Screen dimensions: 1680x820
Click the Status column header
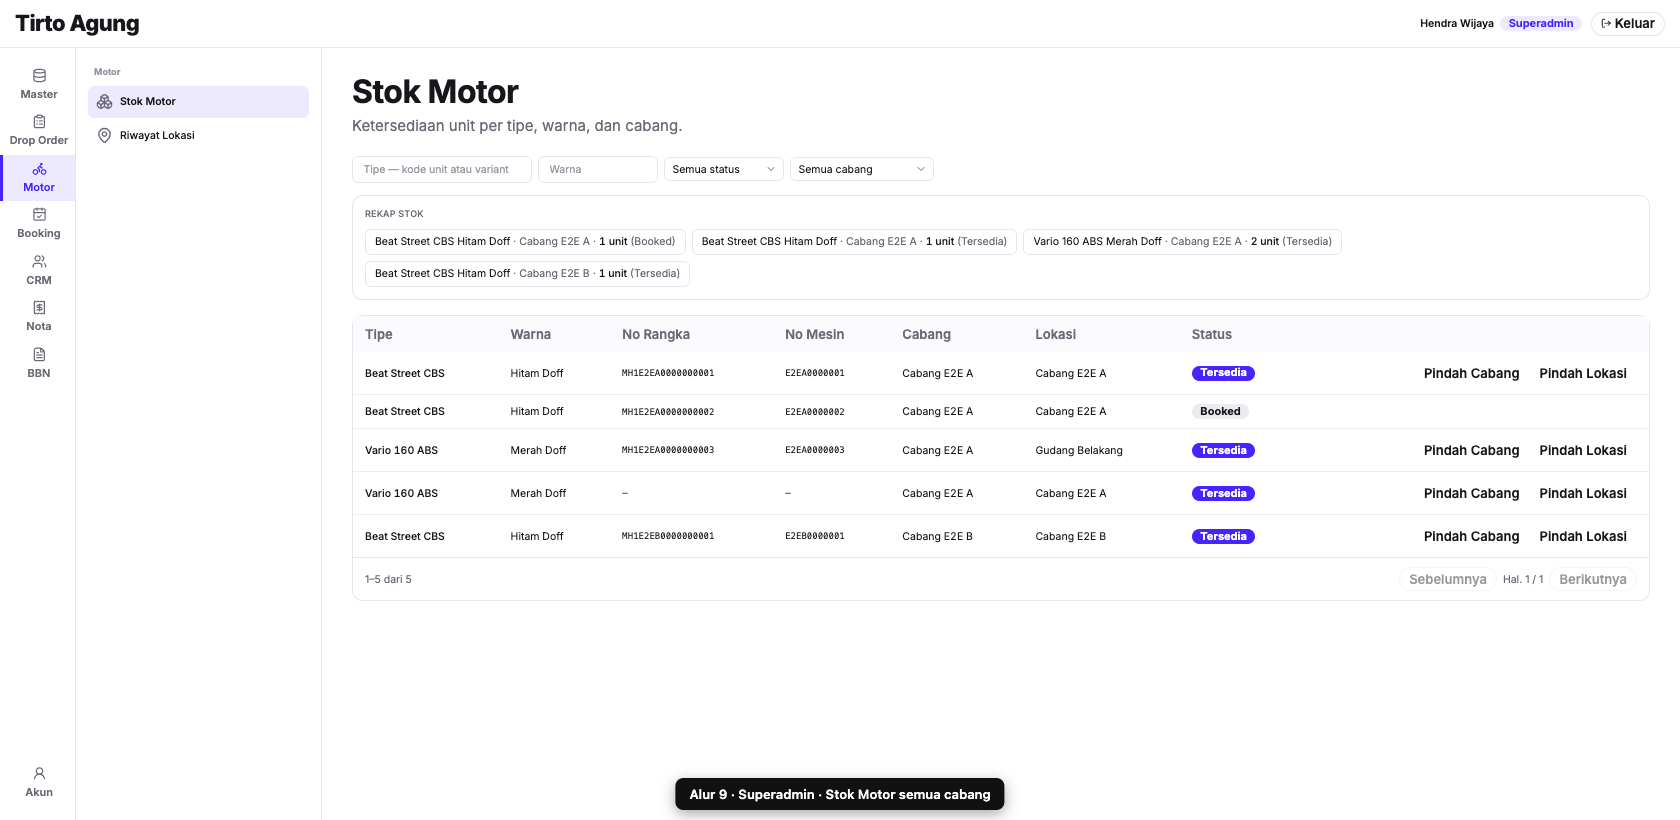(1212, 335)
